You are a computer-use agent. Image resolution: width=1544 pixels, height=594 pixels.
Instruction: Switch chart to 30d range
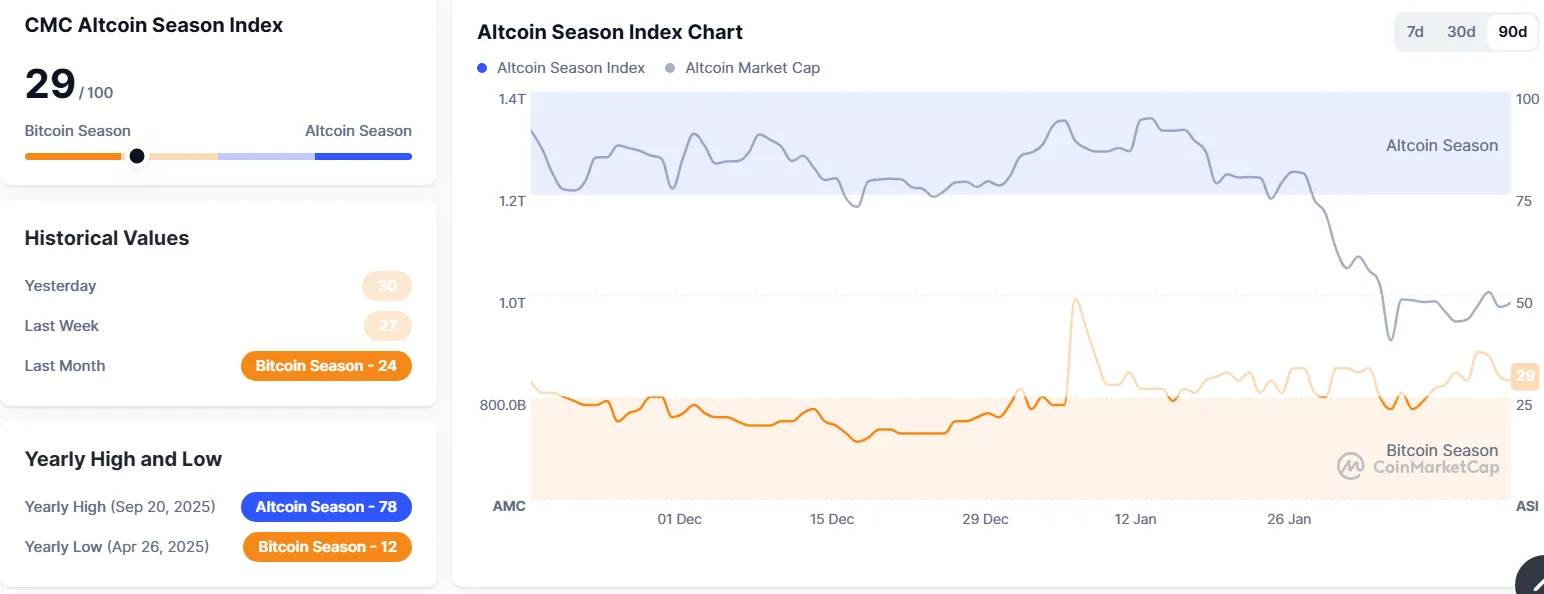tap(1461, 32)
